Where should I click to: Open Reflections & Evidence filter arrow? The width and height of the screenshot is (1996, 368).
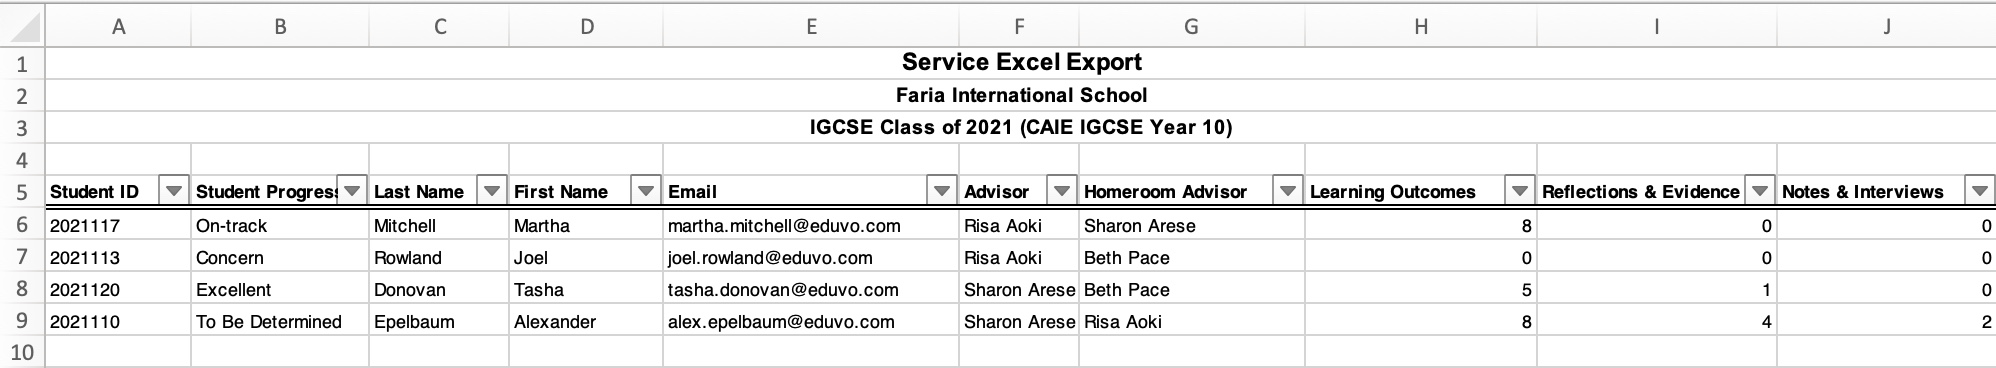[1760, 191]
